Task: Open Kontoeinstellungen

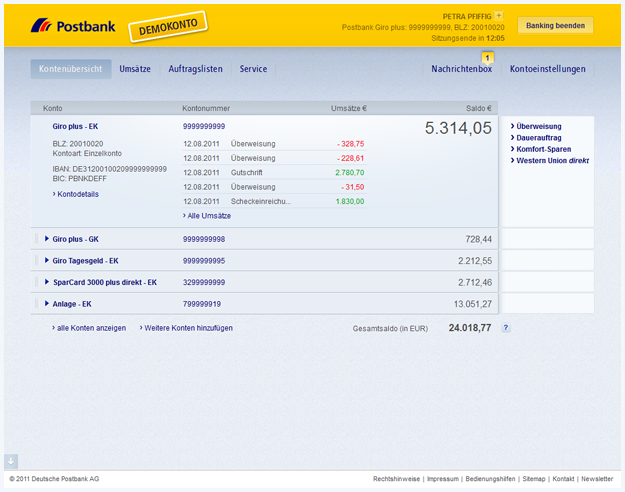Action: pyautogui.click(x=548, y=69)
